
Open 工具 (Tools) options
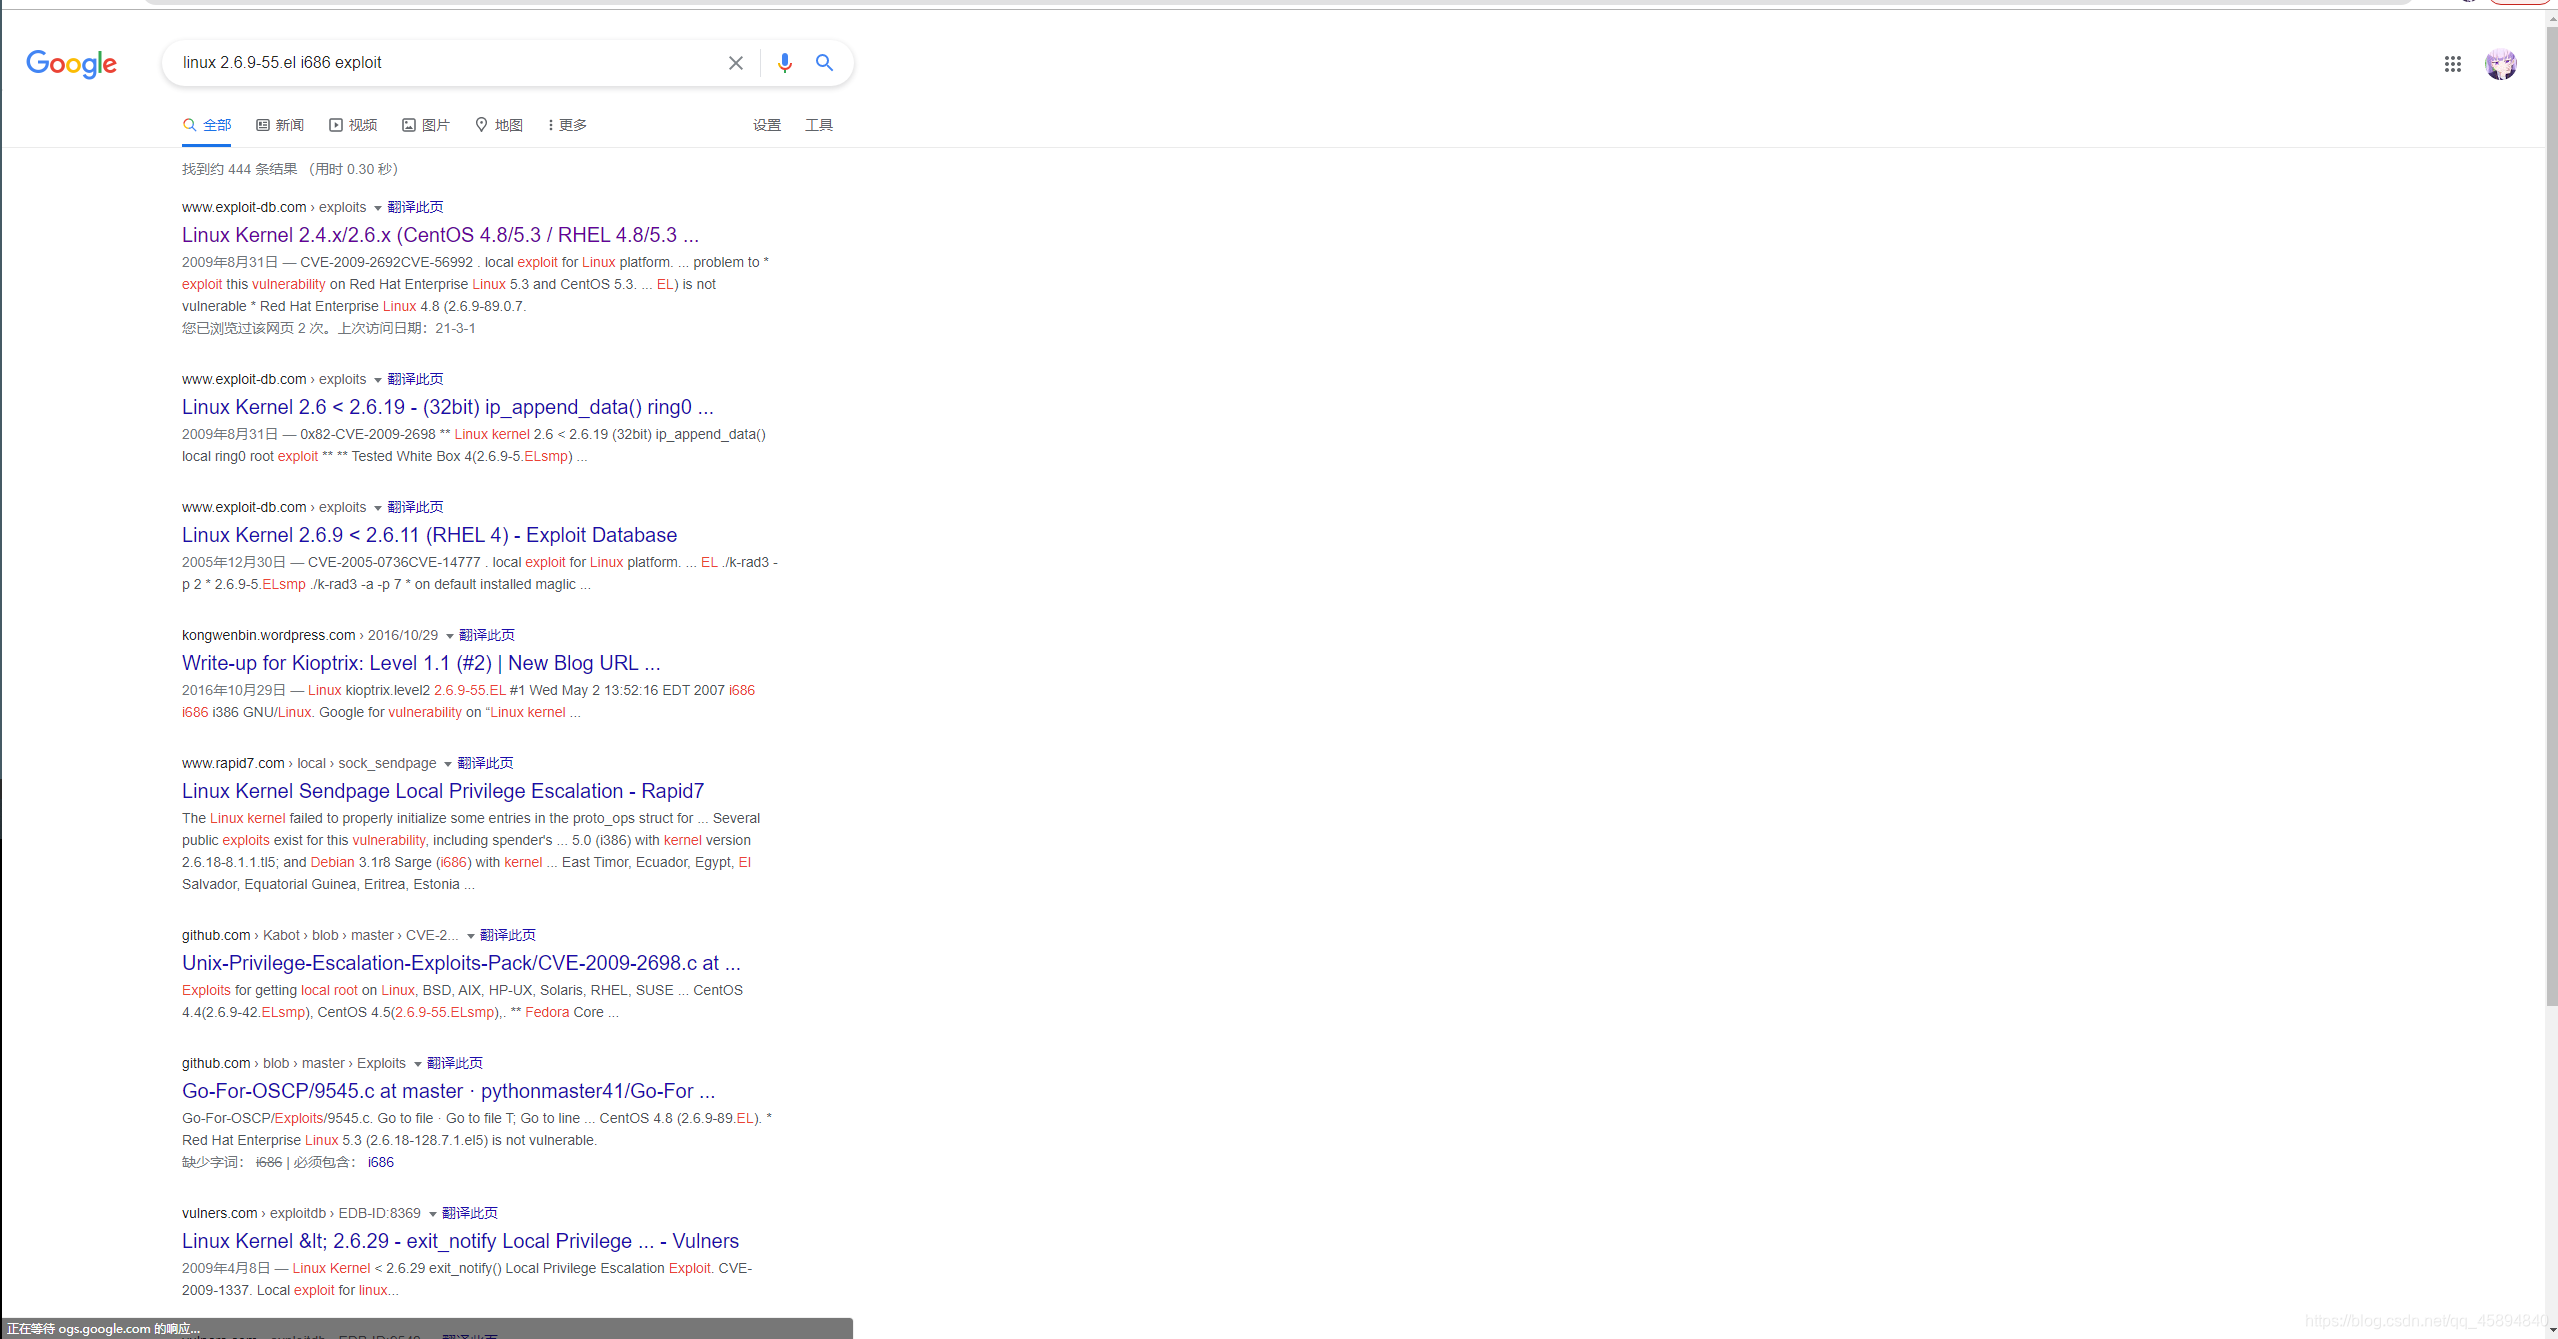(x=819, y=124)
